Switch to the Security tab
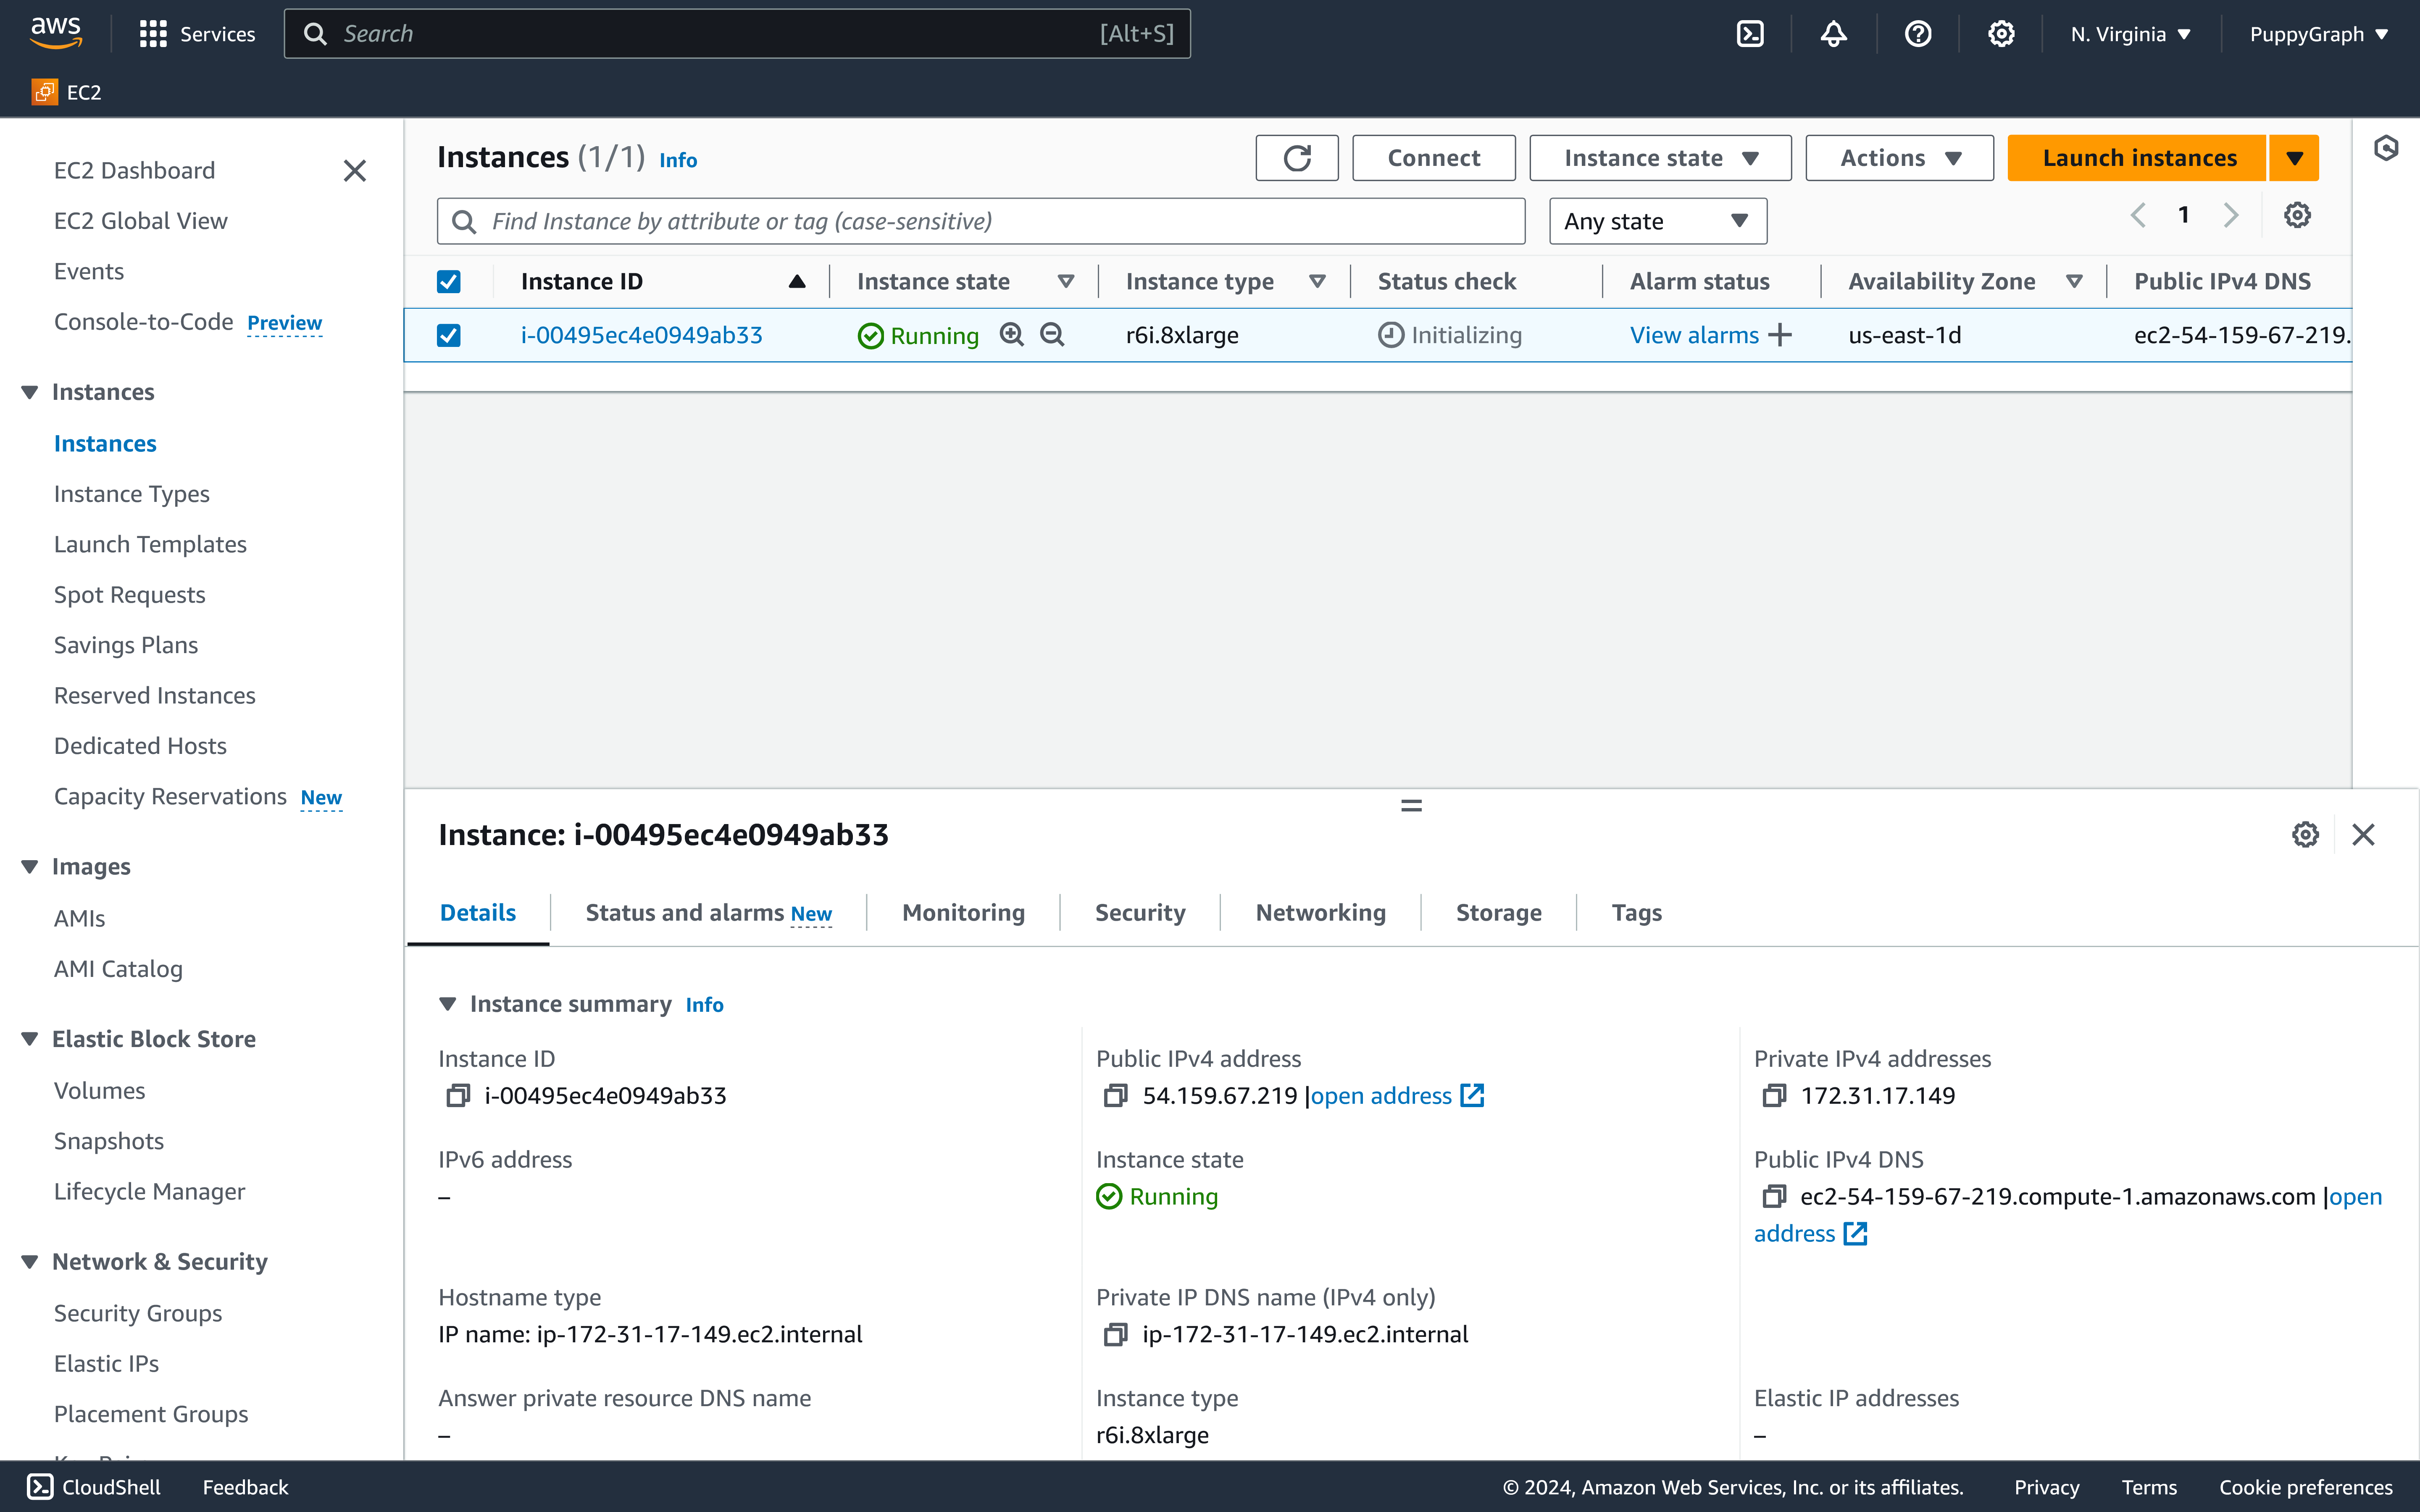 pos(1140,913)
